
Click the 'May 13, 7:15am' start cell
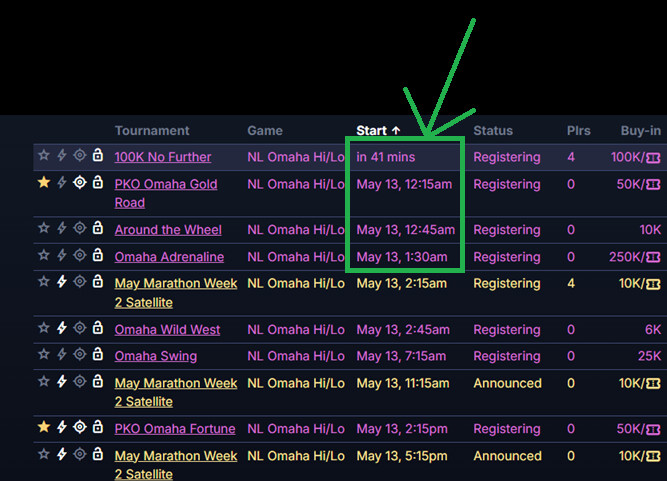[401, 356]
